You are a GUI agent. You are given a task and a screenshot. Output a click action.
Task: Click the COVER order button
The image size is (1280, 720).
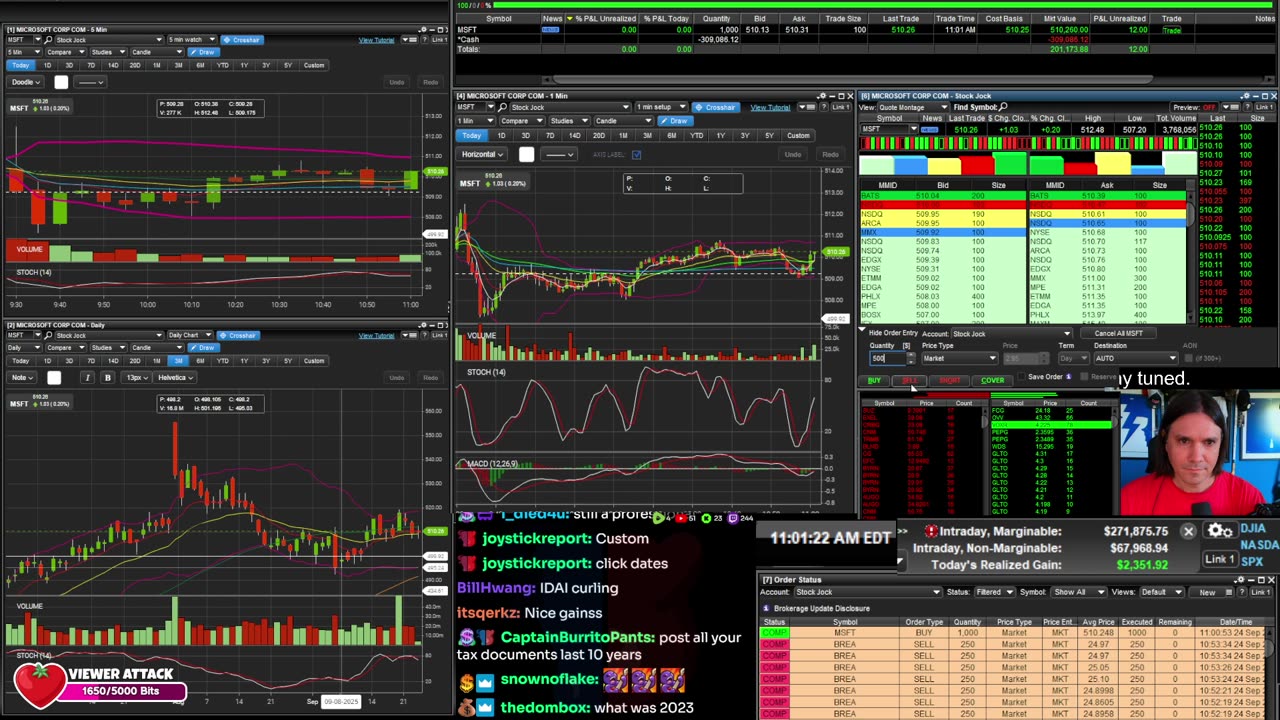(x=992, y=381)
